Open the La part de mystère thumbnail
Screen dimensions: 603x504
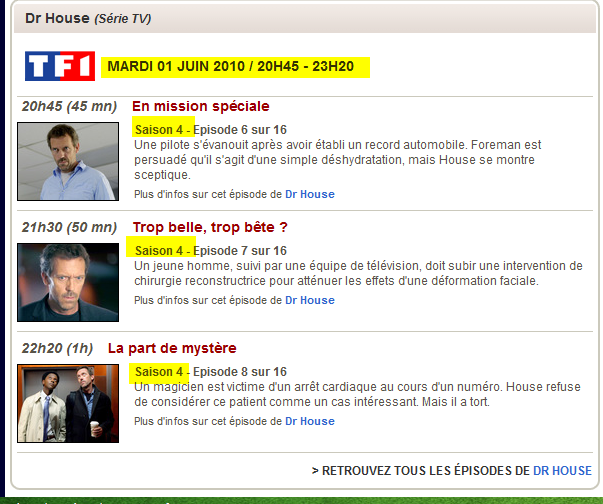68,403
